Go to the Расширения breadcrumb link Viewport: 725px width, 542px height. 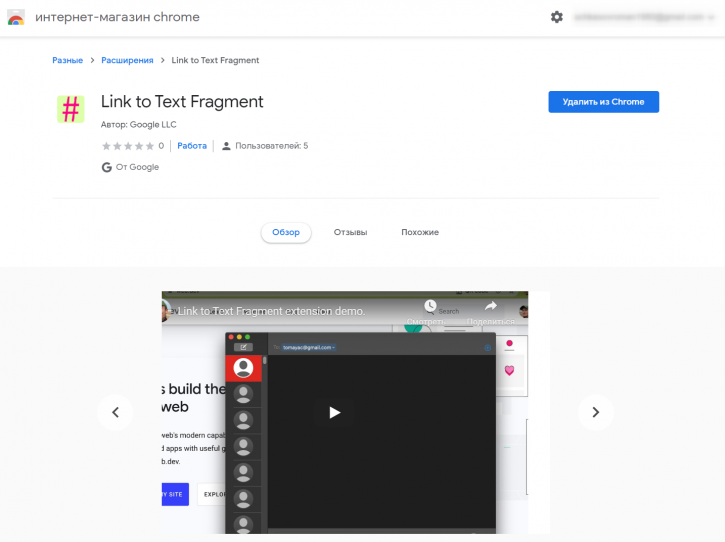click(x=127, y=60)
